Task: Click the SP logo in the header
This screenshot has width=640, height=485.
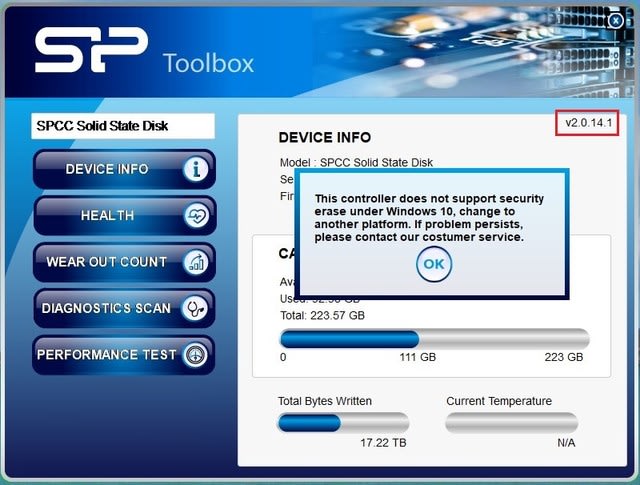Action: (x=91, y=50)
